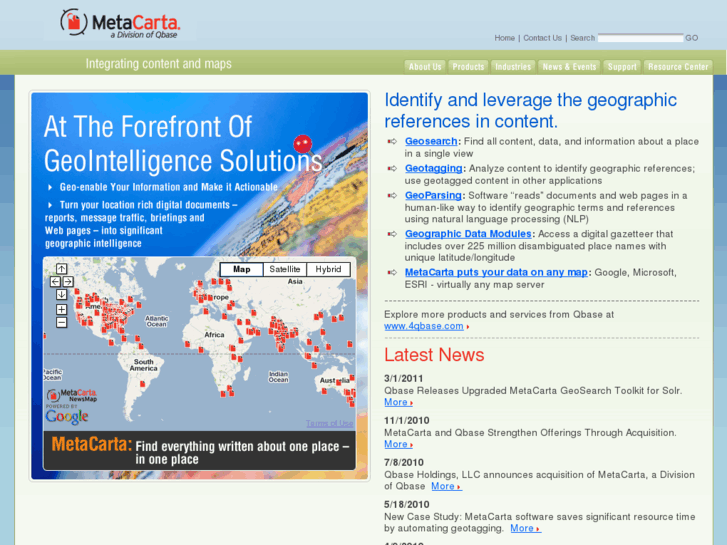Click More after the 5/18/2010 case study
Image resolution: width=727 pixels, height=545 pixels.
pyautogui.click(x=525, y=528)
